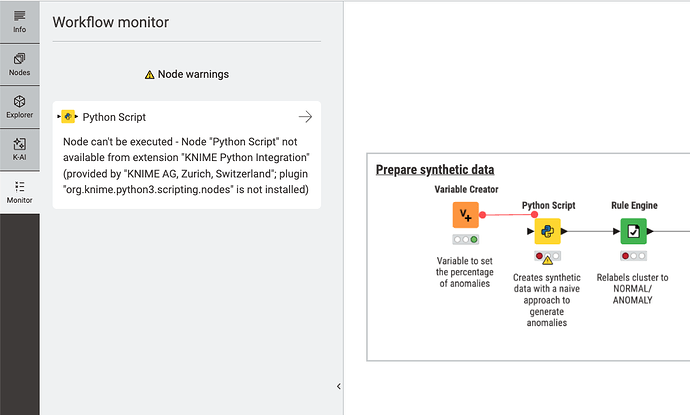690x415 pixels.
Task: Click the Workflow monitor heading
Action: click(x=110, y=22)
